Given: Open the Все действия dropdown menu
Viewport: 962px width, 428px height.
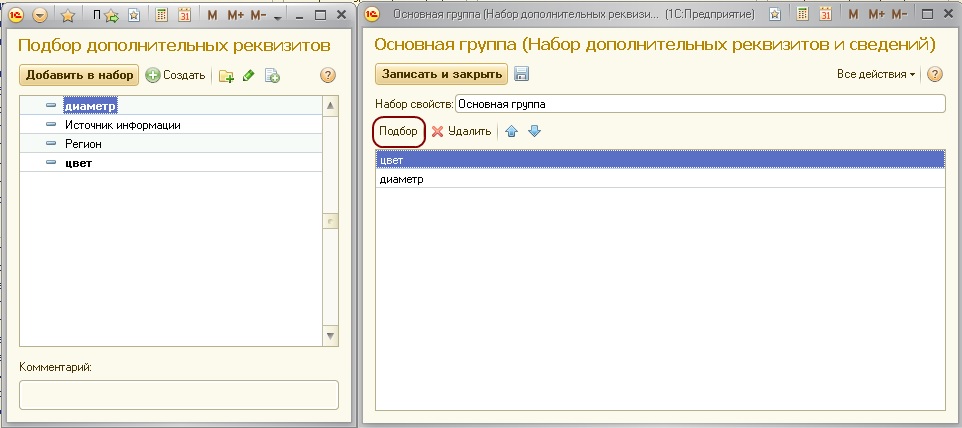Looking at the screenshot, I should [x=875, y=74].
